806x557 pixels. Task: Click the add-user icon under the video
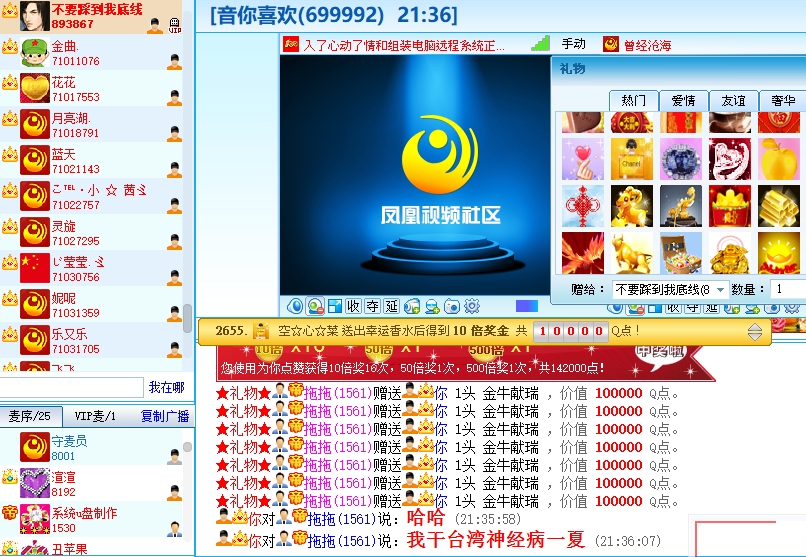tap(432, 306)
